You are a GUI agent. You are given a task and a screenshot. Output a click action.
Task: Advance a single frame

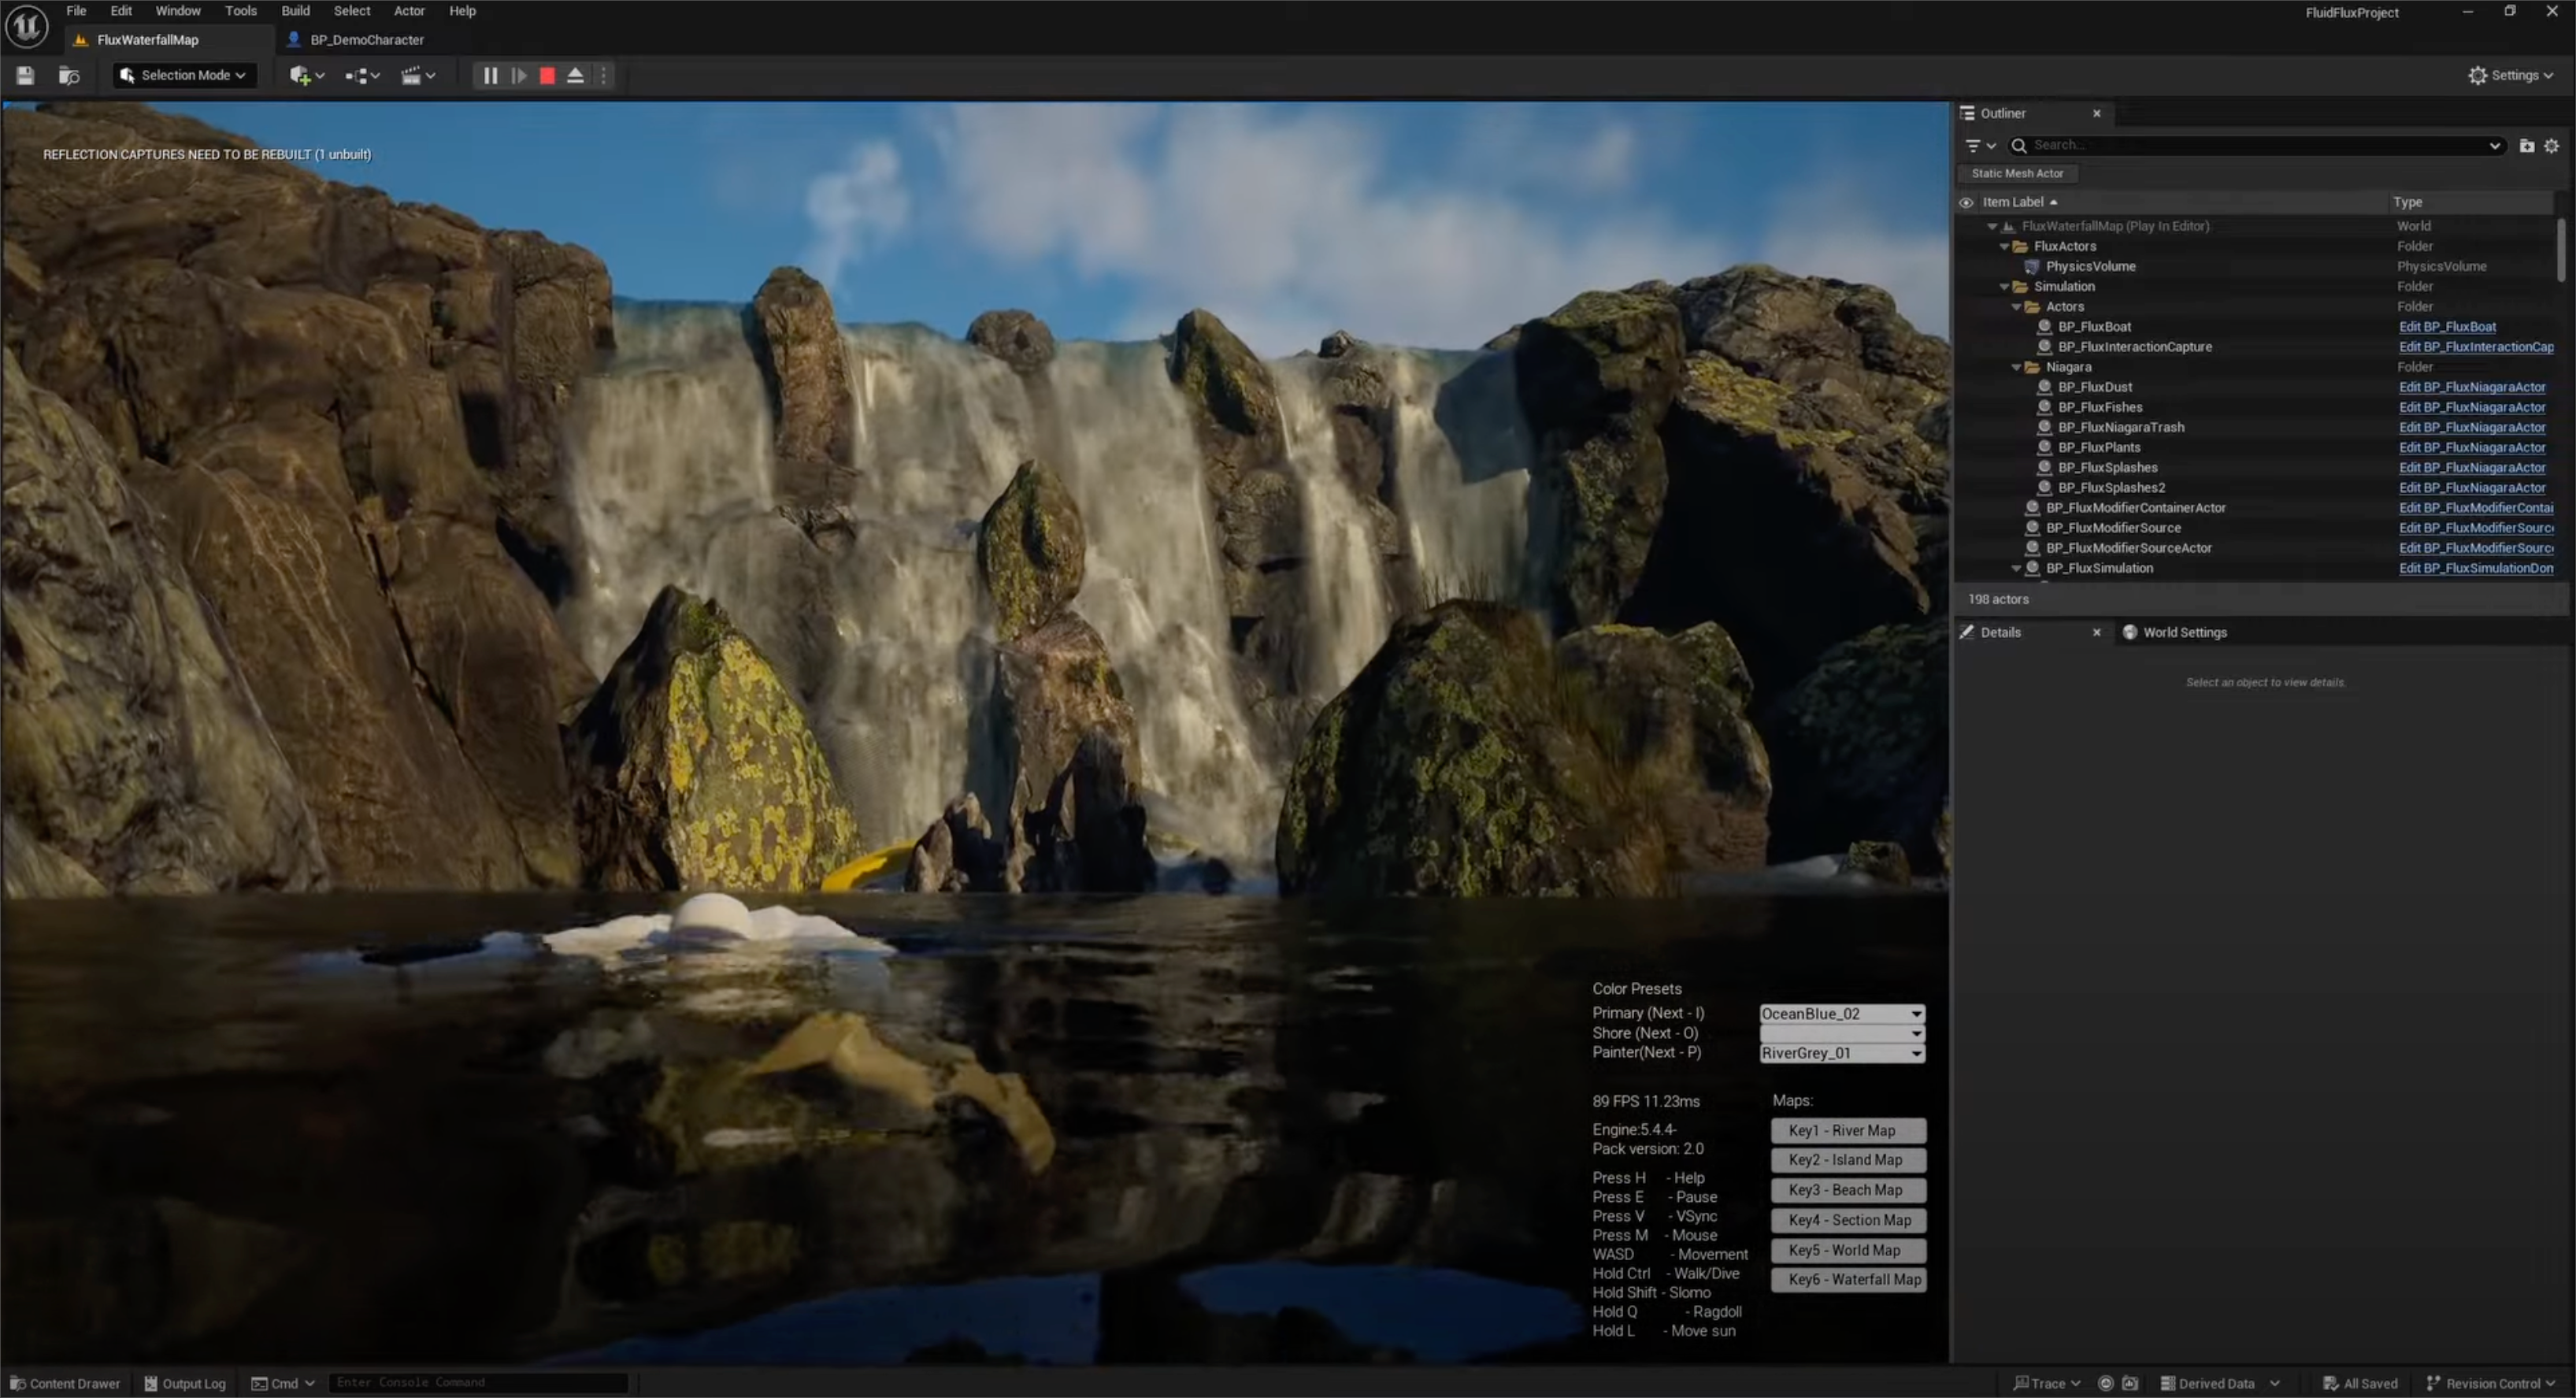[x=519, y=75]
